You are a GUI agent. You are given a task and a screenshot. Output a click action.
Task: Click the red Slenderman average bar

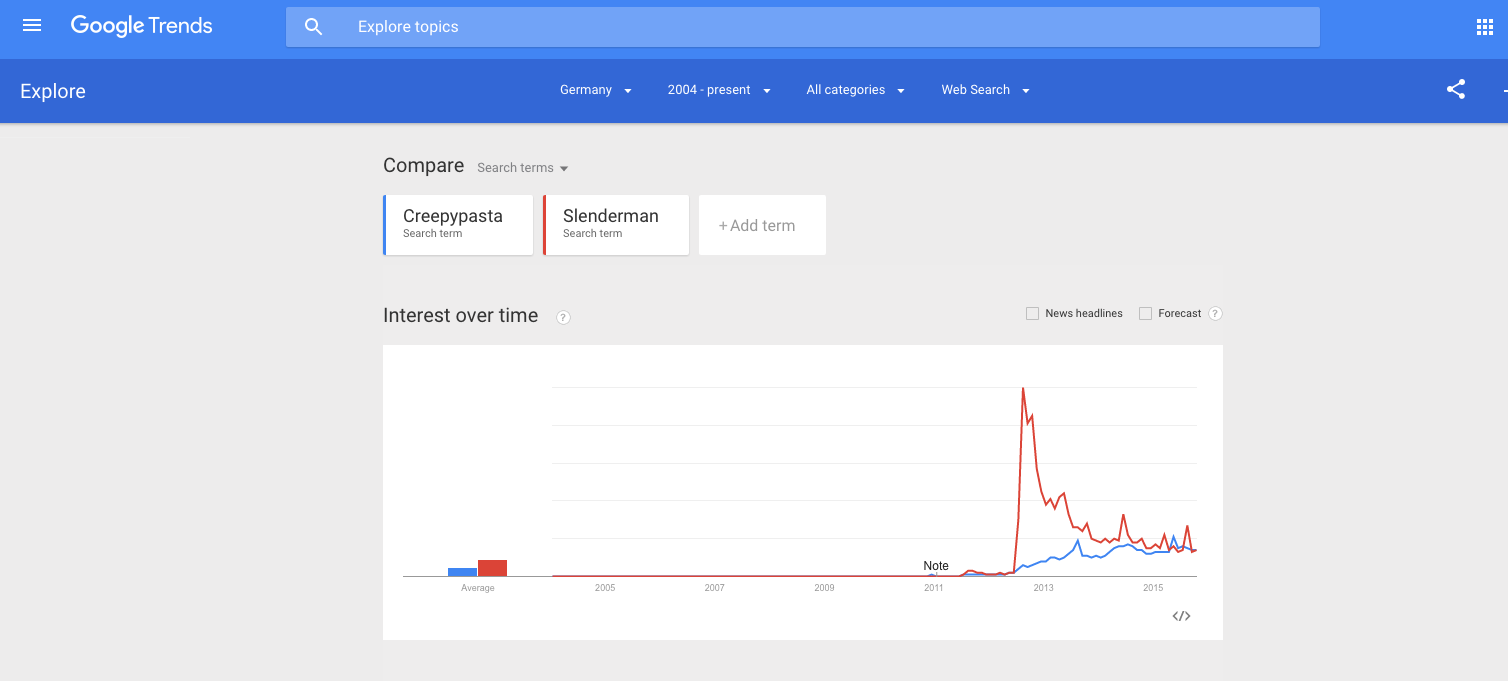tap(492, 568)
